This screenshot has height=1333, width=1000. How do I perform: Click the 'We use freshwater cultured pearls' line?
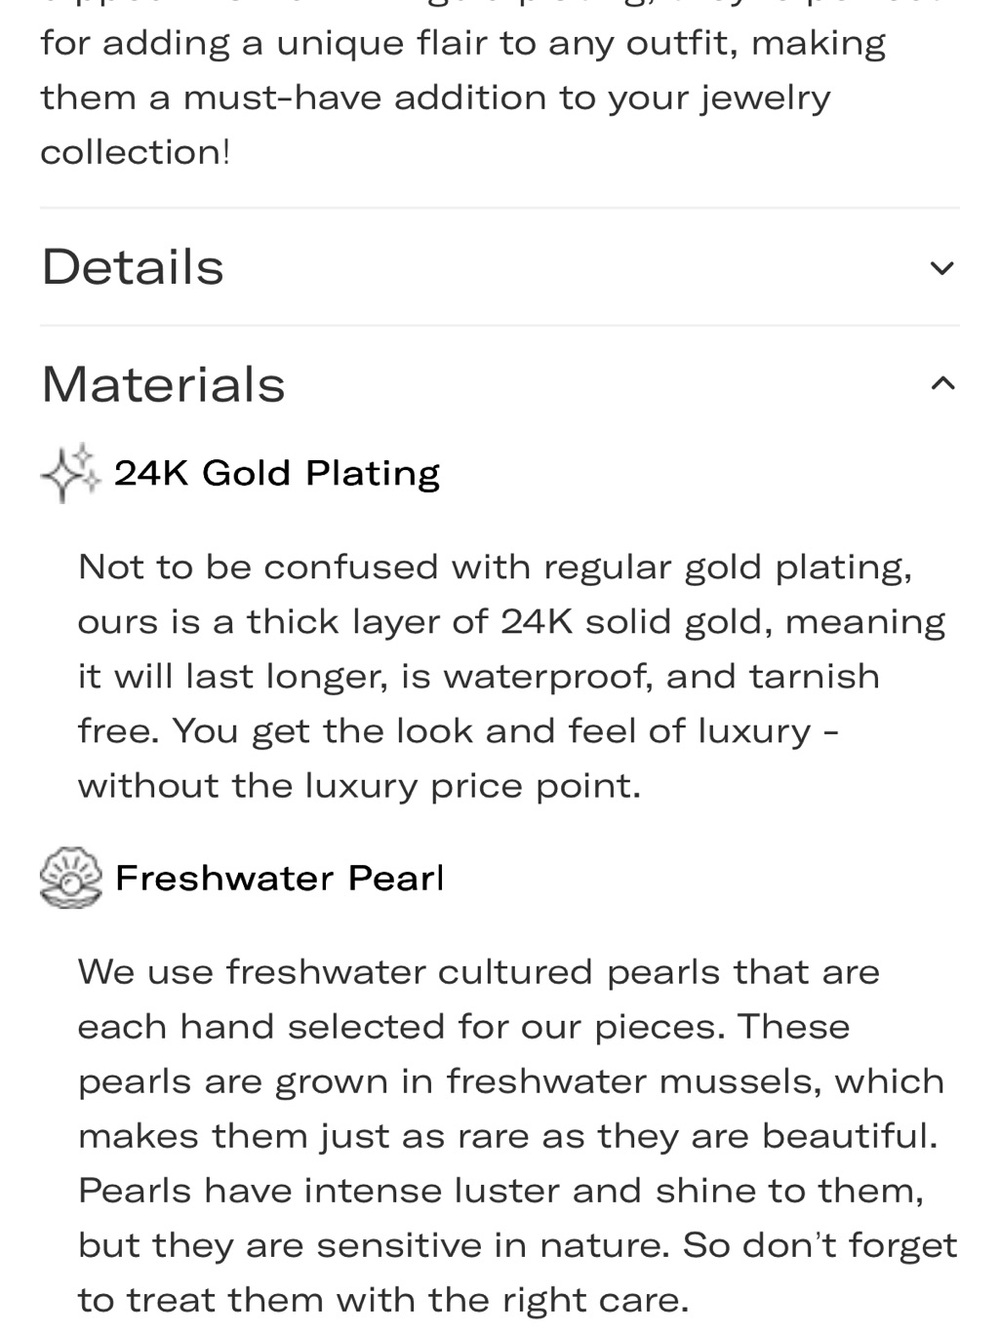[479, 972]
